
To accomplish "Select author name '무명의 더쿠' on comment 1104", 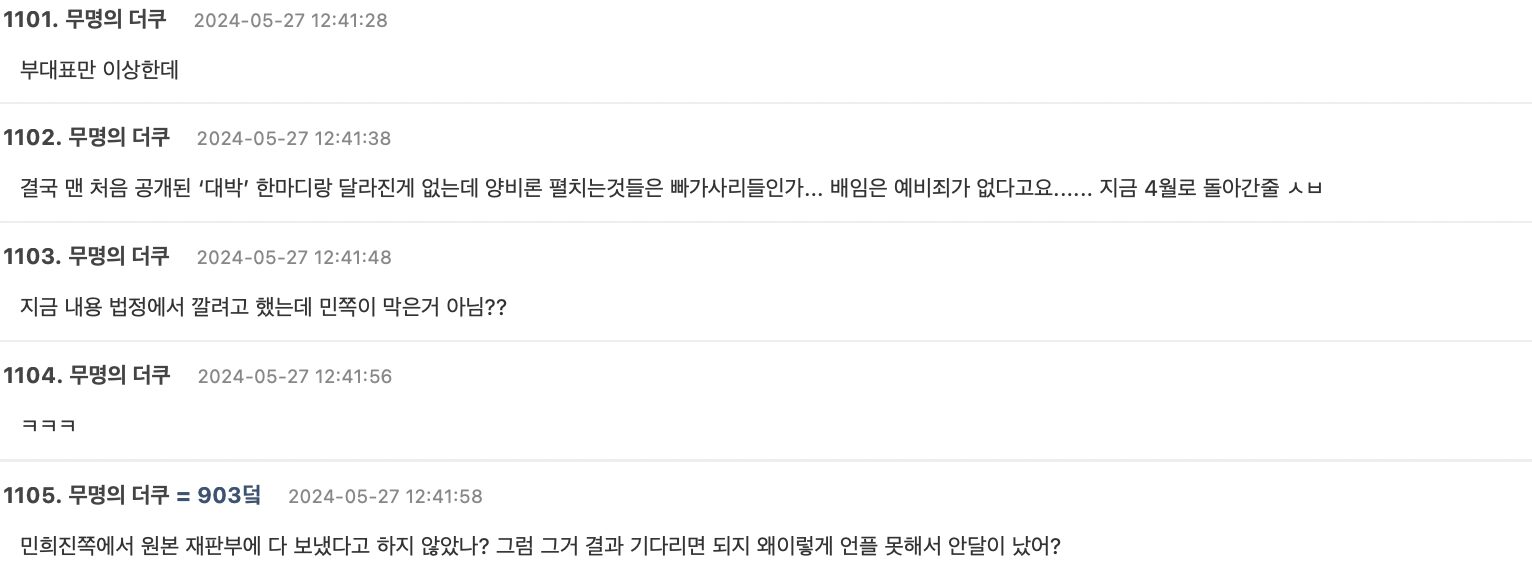I will [119, 375].
